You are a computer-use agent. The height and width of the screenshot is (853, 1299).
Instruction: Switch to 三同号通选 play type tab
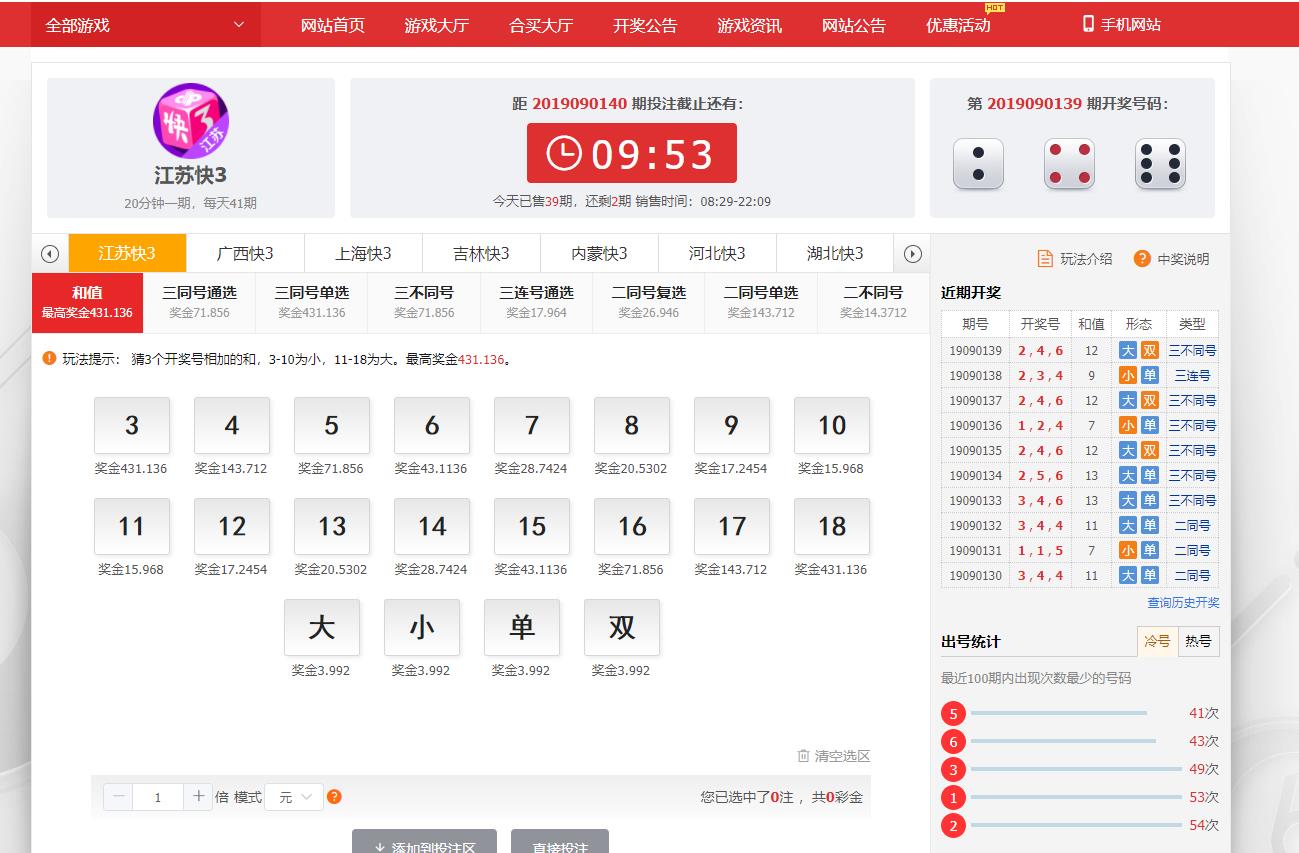(200, 302)
